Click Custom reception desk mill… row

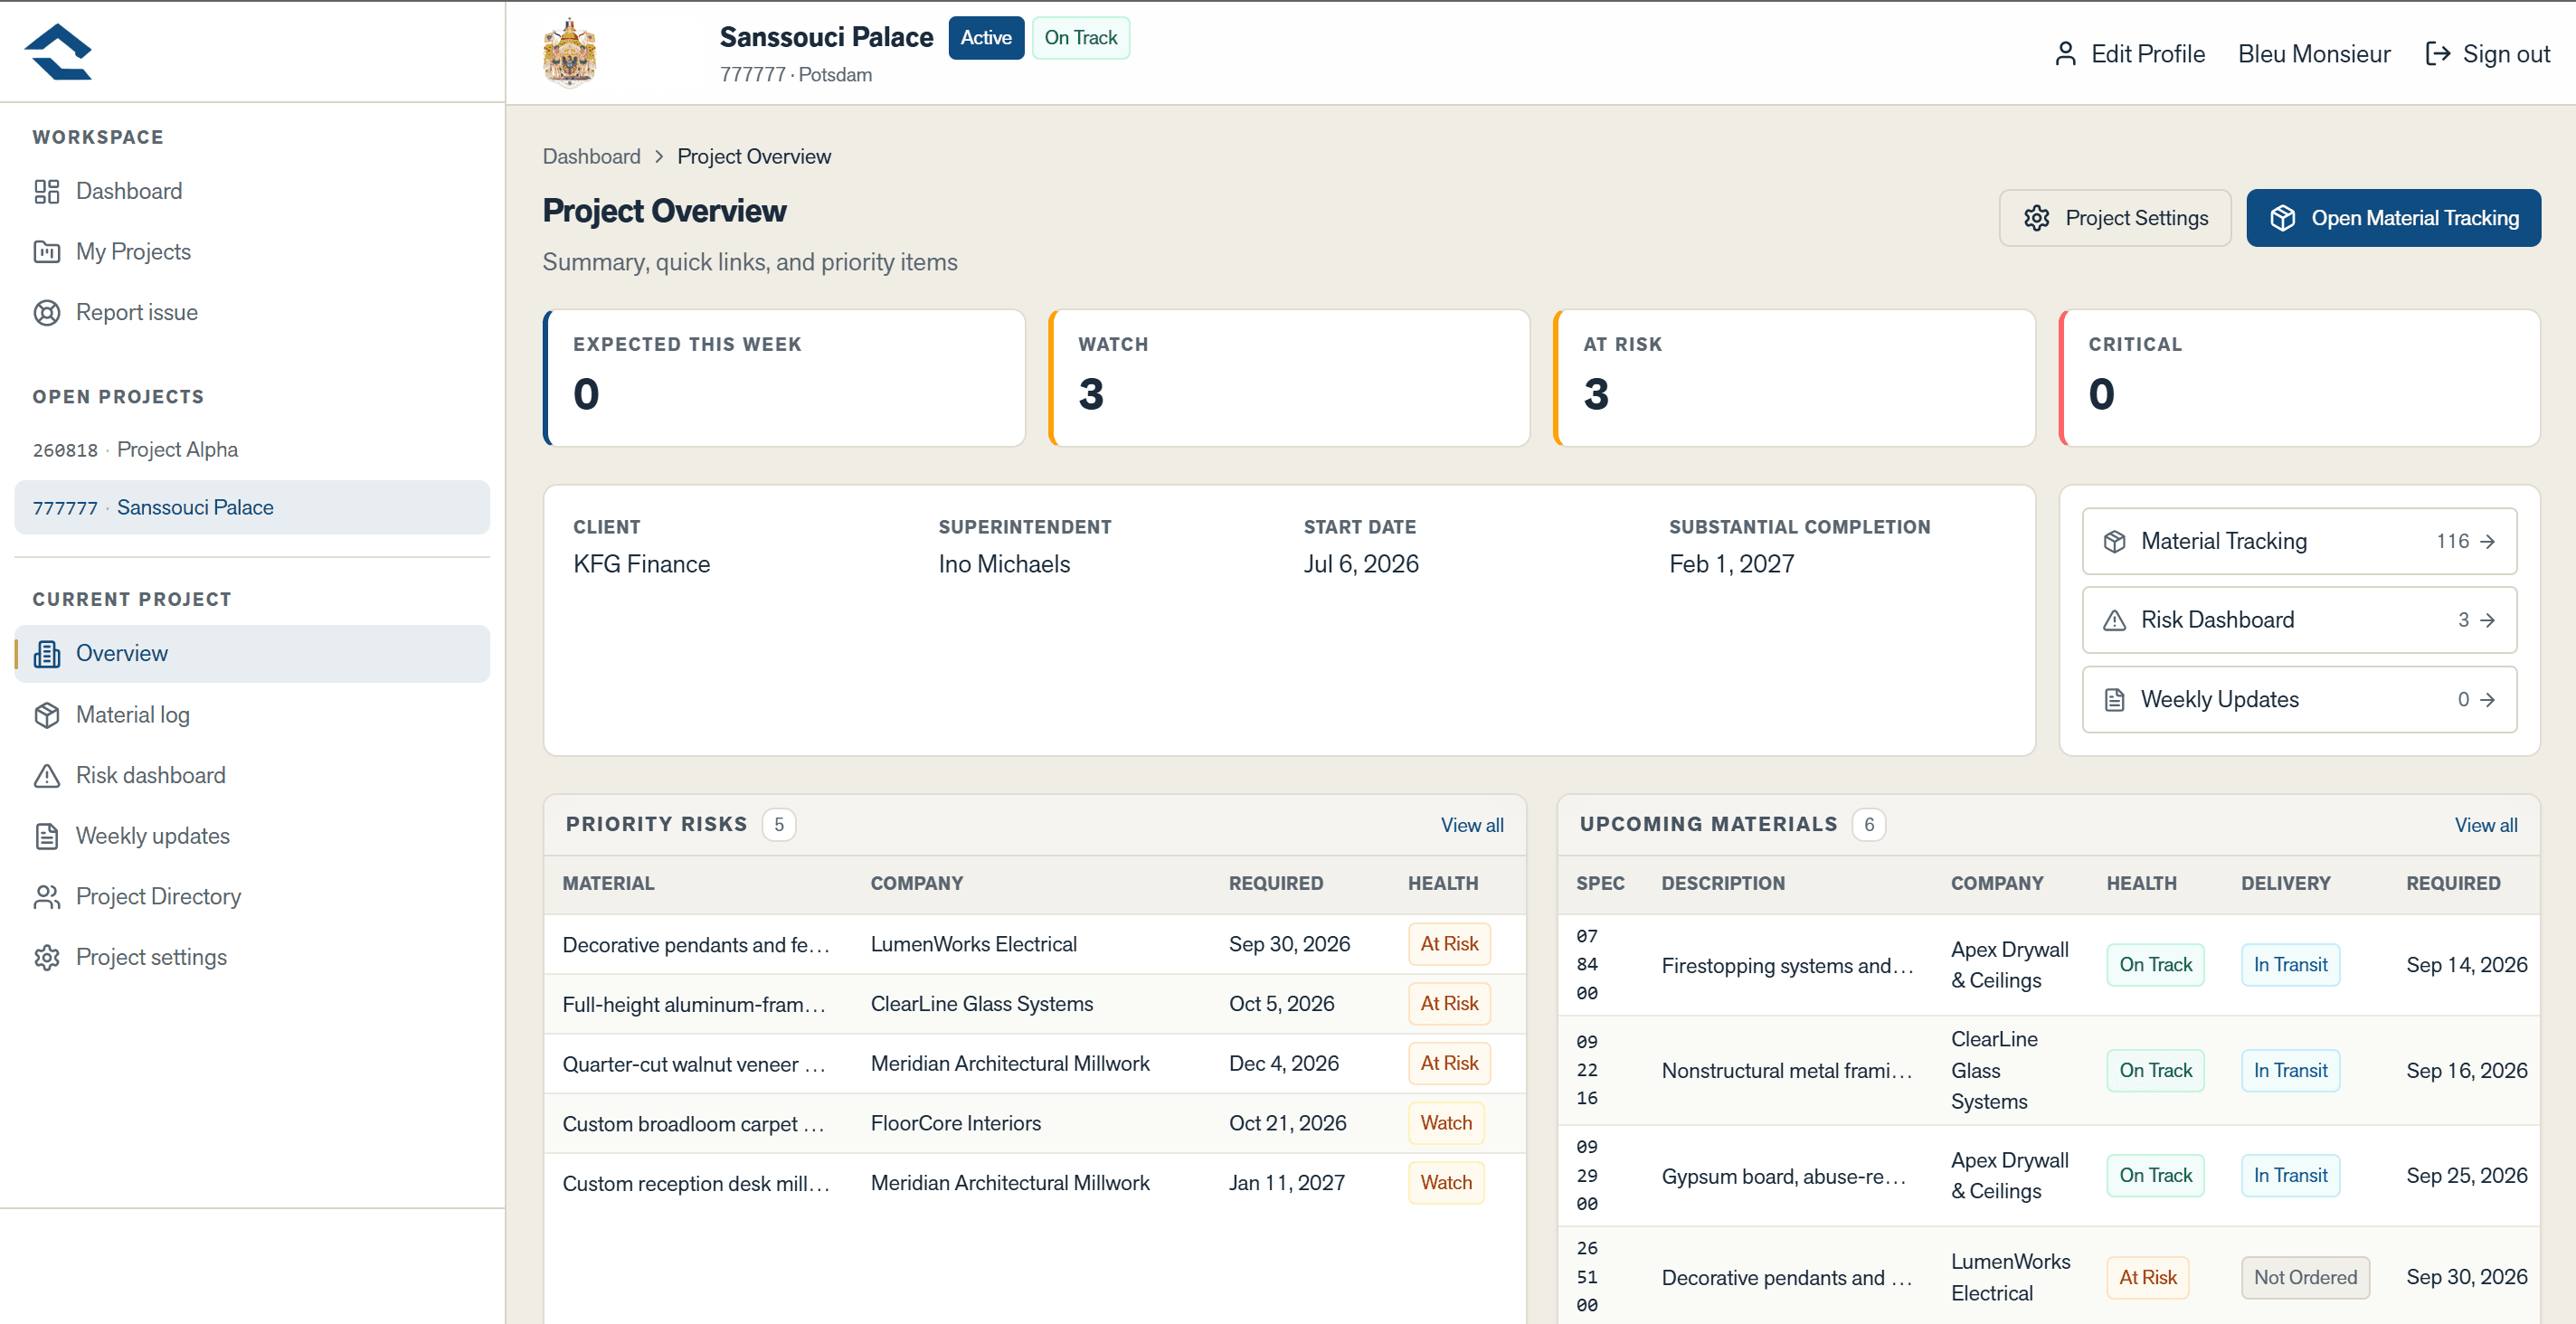1034,1183
